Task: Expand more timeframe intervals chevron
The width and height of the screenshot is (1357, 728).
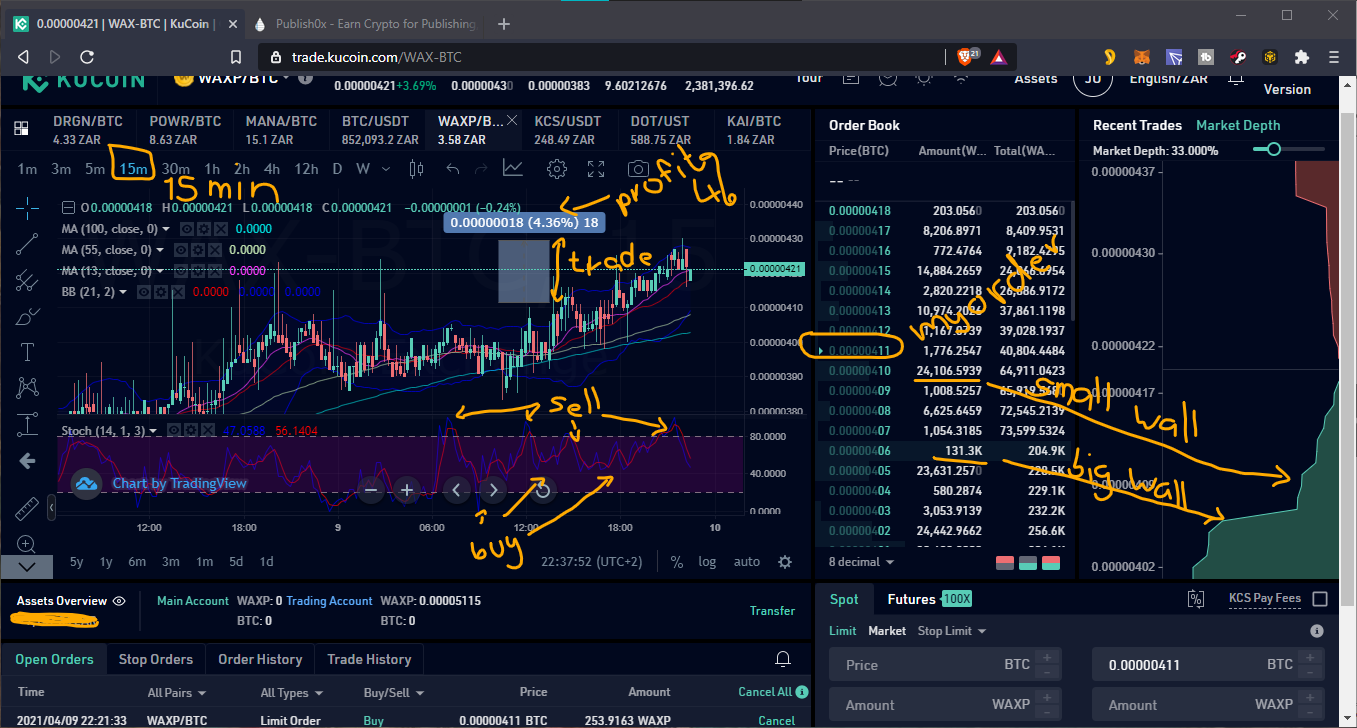Action: 386,169
